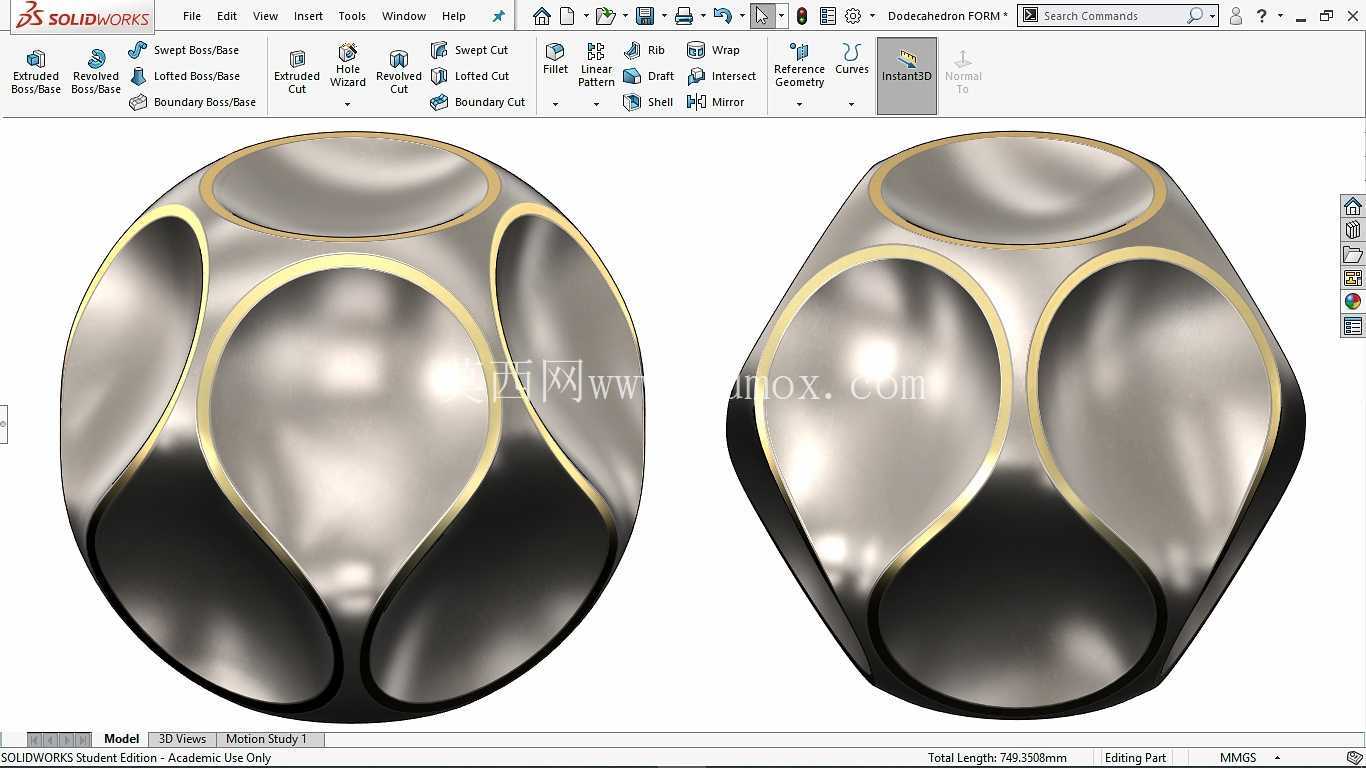Viewport: 1366px width, 768px height.
Task: Save the document
Action: (645, 16)
